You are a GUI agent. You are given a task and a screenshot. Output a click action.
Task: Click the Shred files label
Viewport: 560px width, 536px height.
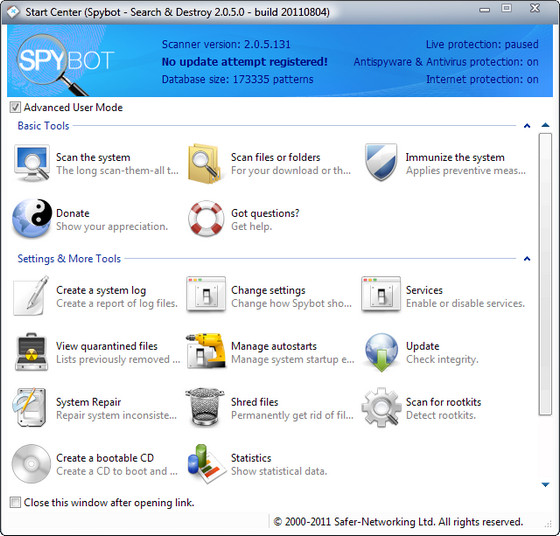[x=255, y=402]
